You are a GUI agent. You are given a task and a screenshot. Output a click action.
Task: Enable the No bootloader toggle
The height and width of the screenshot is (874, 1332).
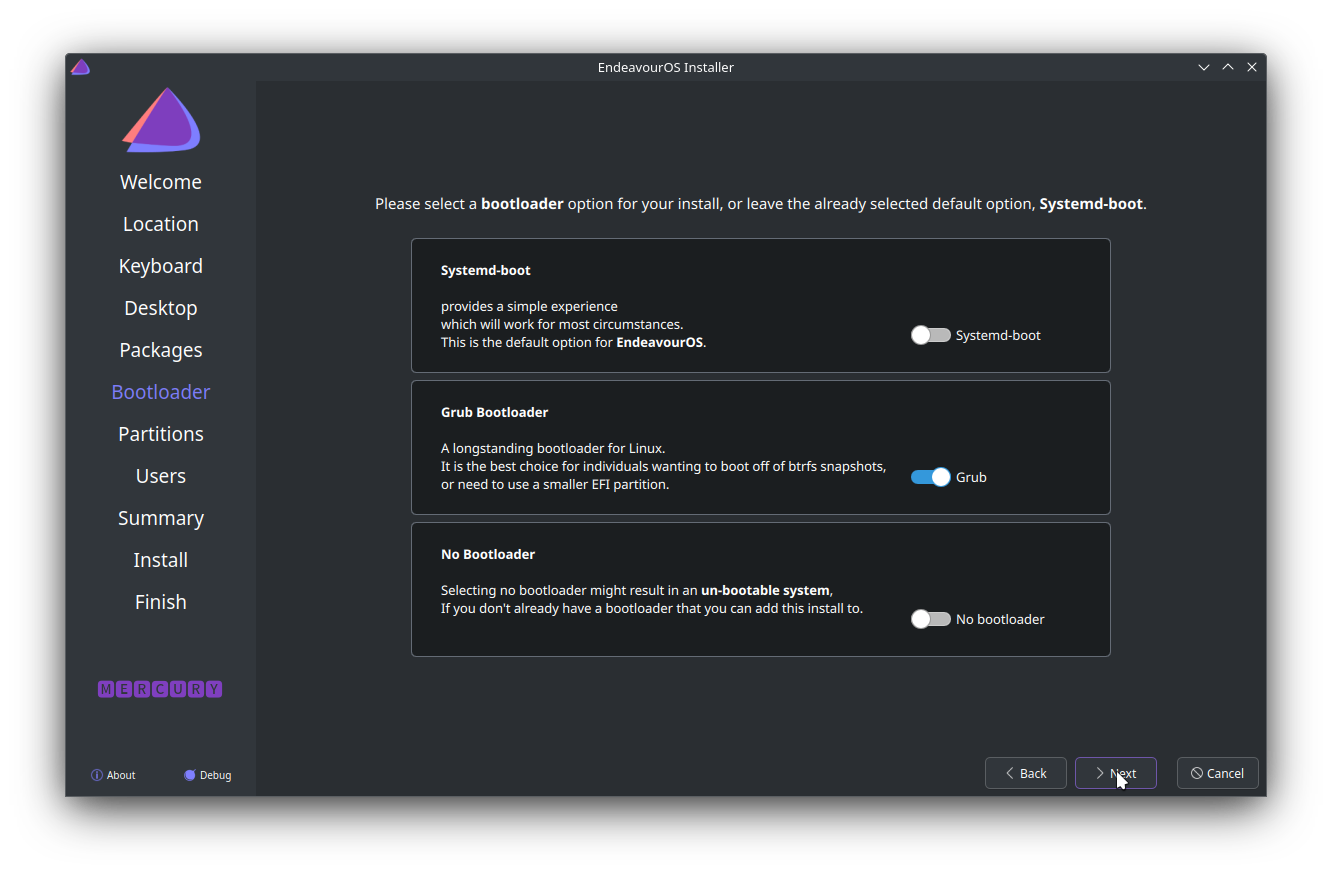[x=930, y=619]
